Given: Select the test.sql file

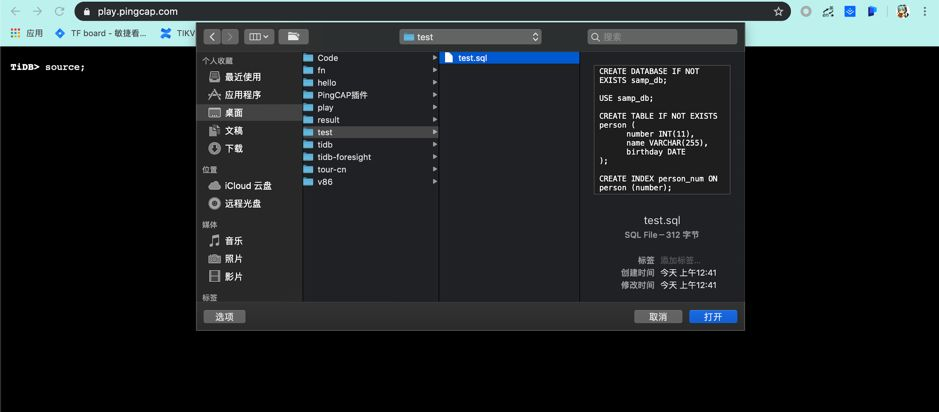Looking at the screenshot, I should pos(510,58).
